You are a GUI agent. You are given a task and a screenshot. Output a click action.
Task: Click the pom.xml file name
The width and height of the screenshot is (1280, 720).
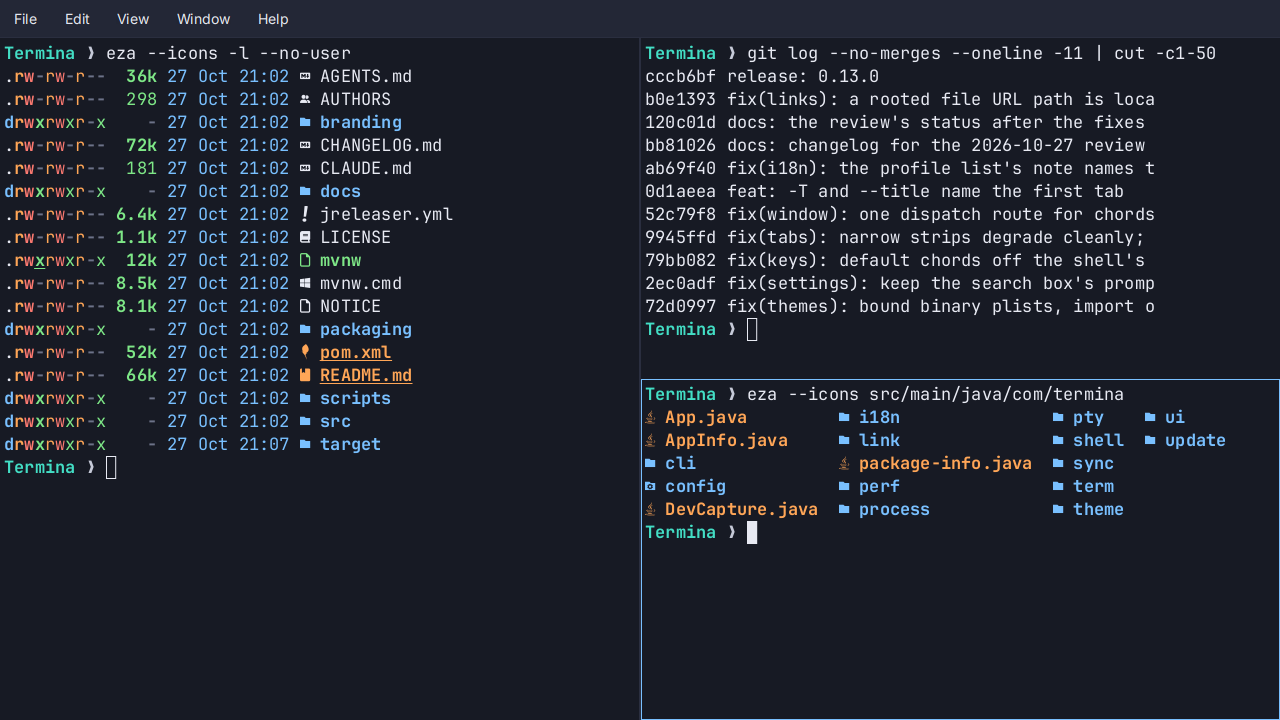pos(356,353)
